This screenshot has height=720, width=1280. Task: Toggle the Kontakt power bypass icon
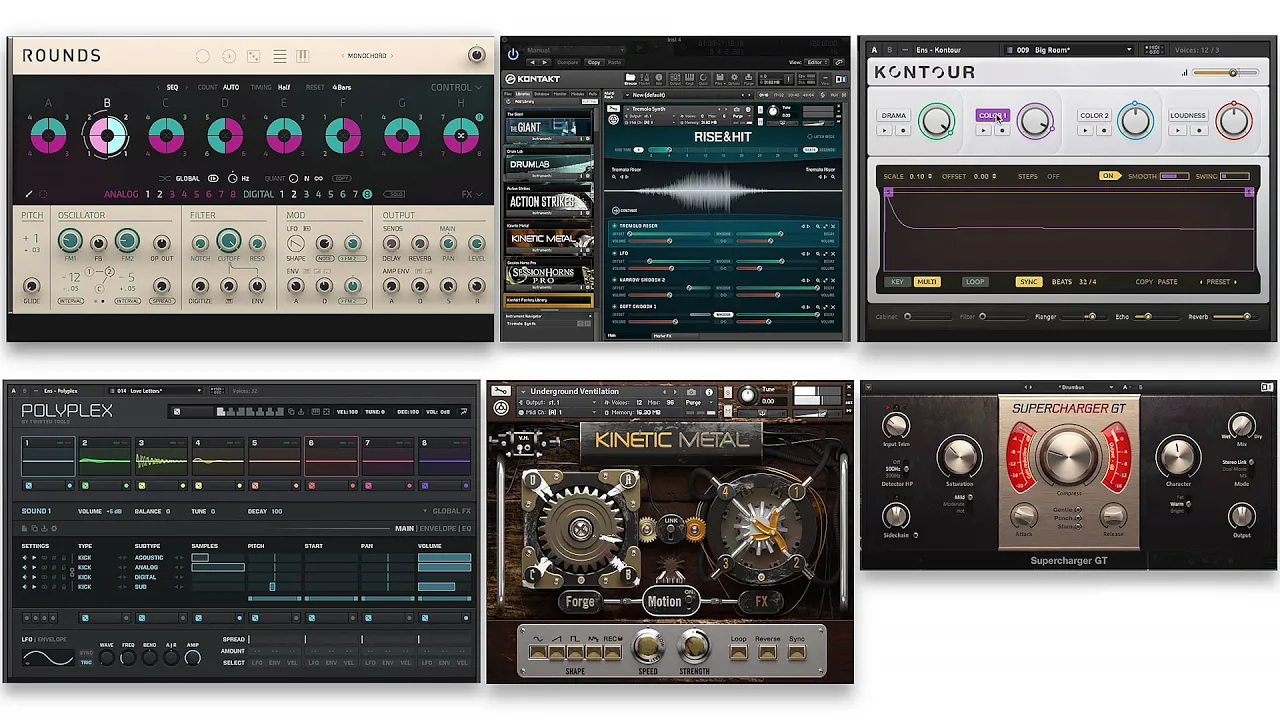click(x=513, y=54)
